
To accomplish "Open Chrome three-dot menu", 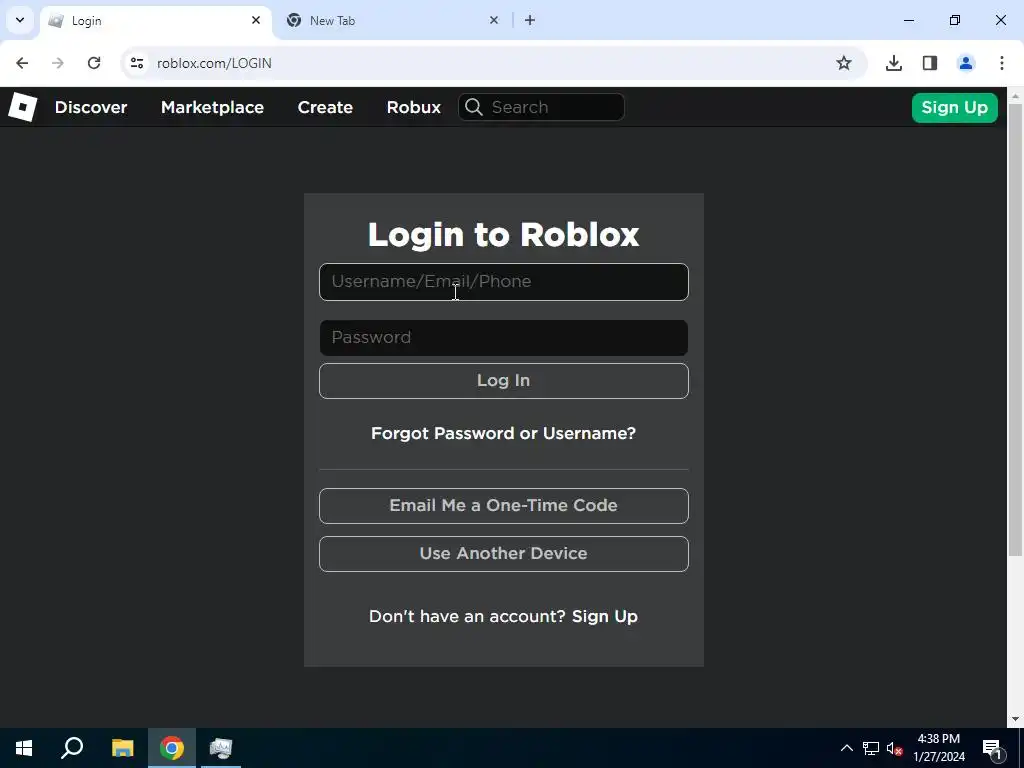I will (1002, 63).
